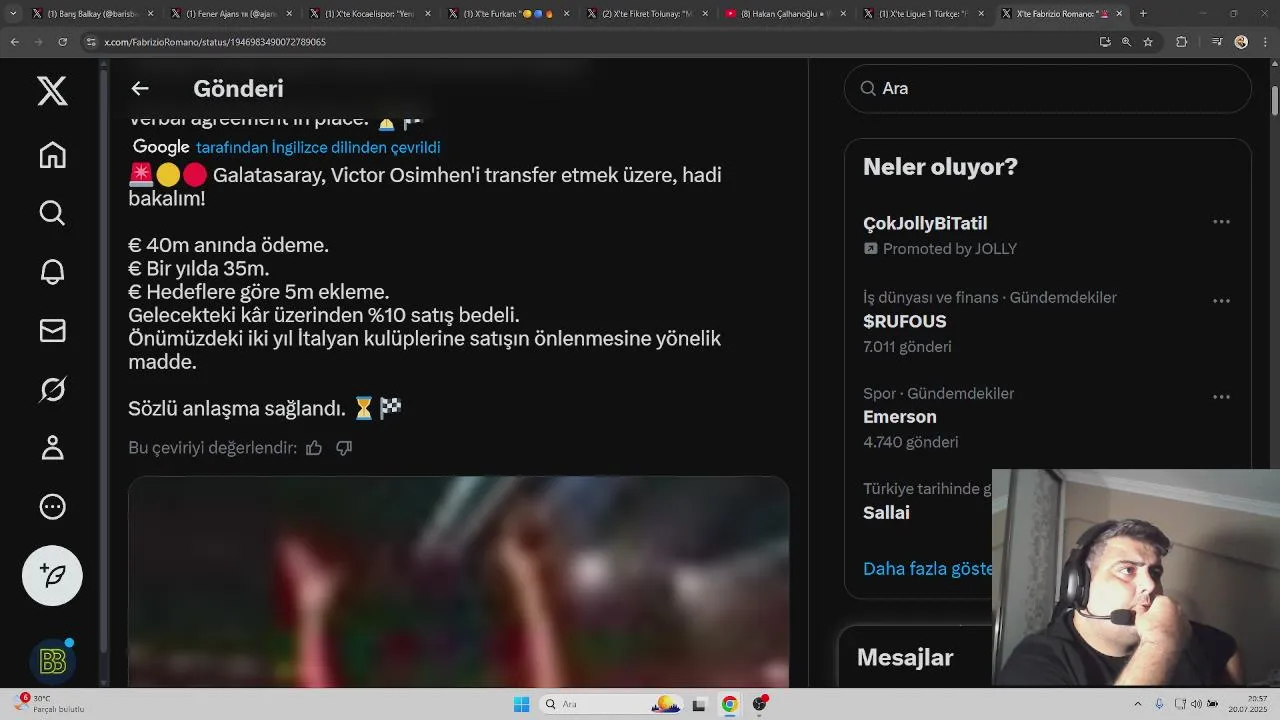
Task: Open the Grok icon in sidebar
Action: point(52,389)
